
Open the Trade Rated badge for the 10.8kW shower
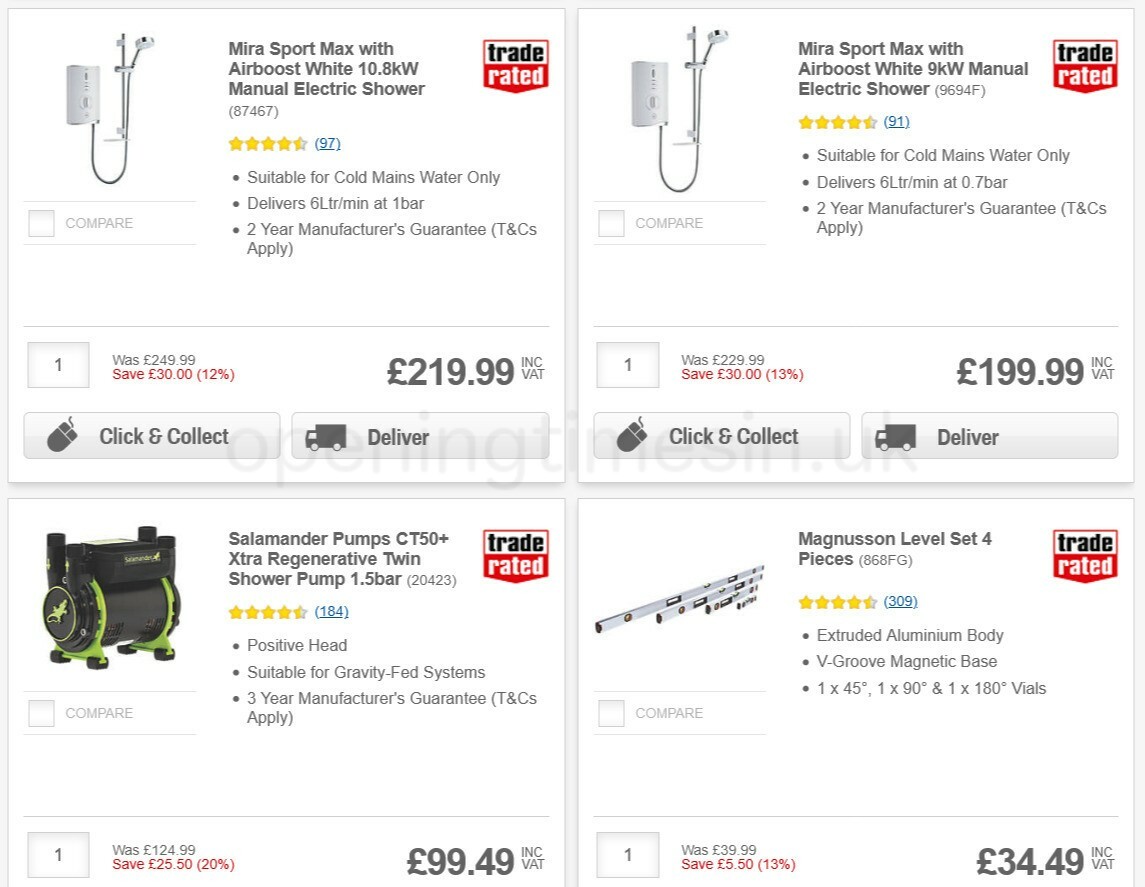(x=515, y=68)
